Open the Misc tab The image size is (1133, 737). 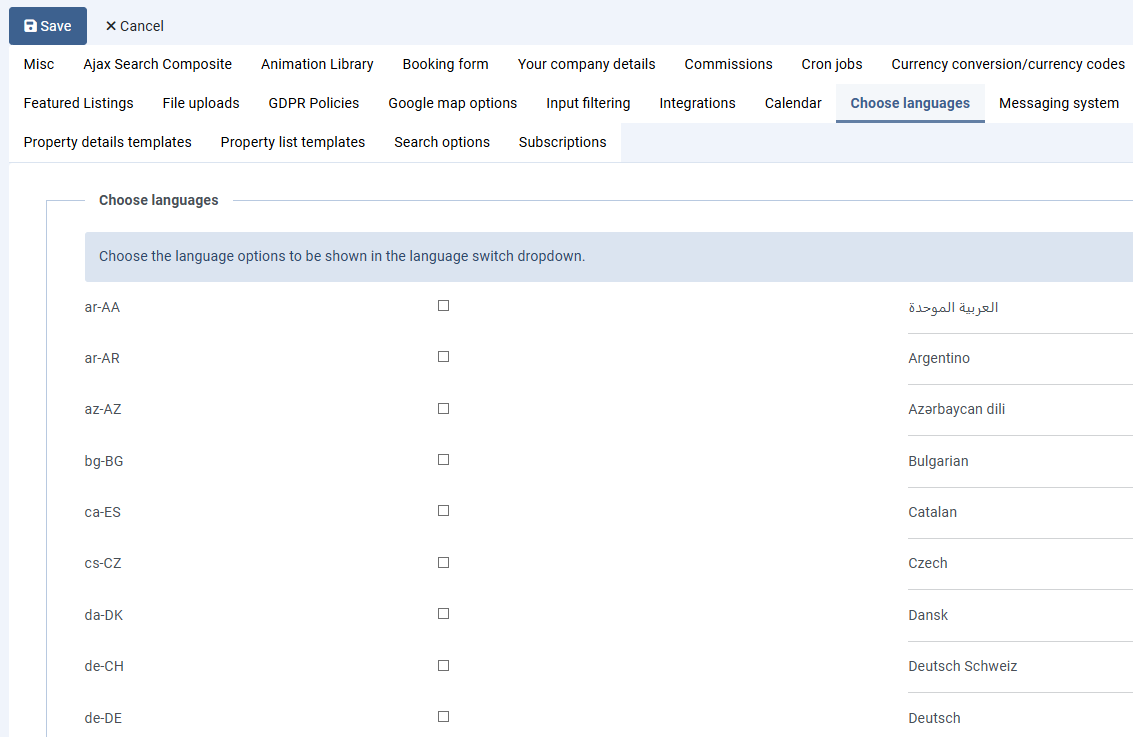39,64
